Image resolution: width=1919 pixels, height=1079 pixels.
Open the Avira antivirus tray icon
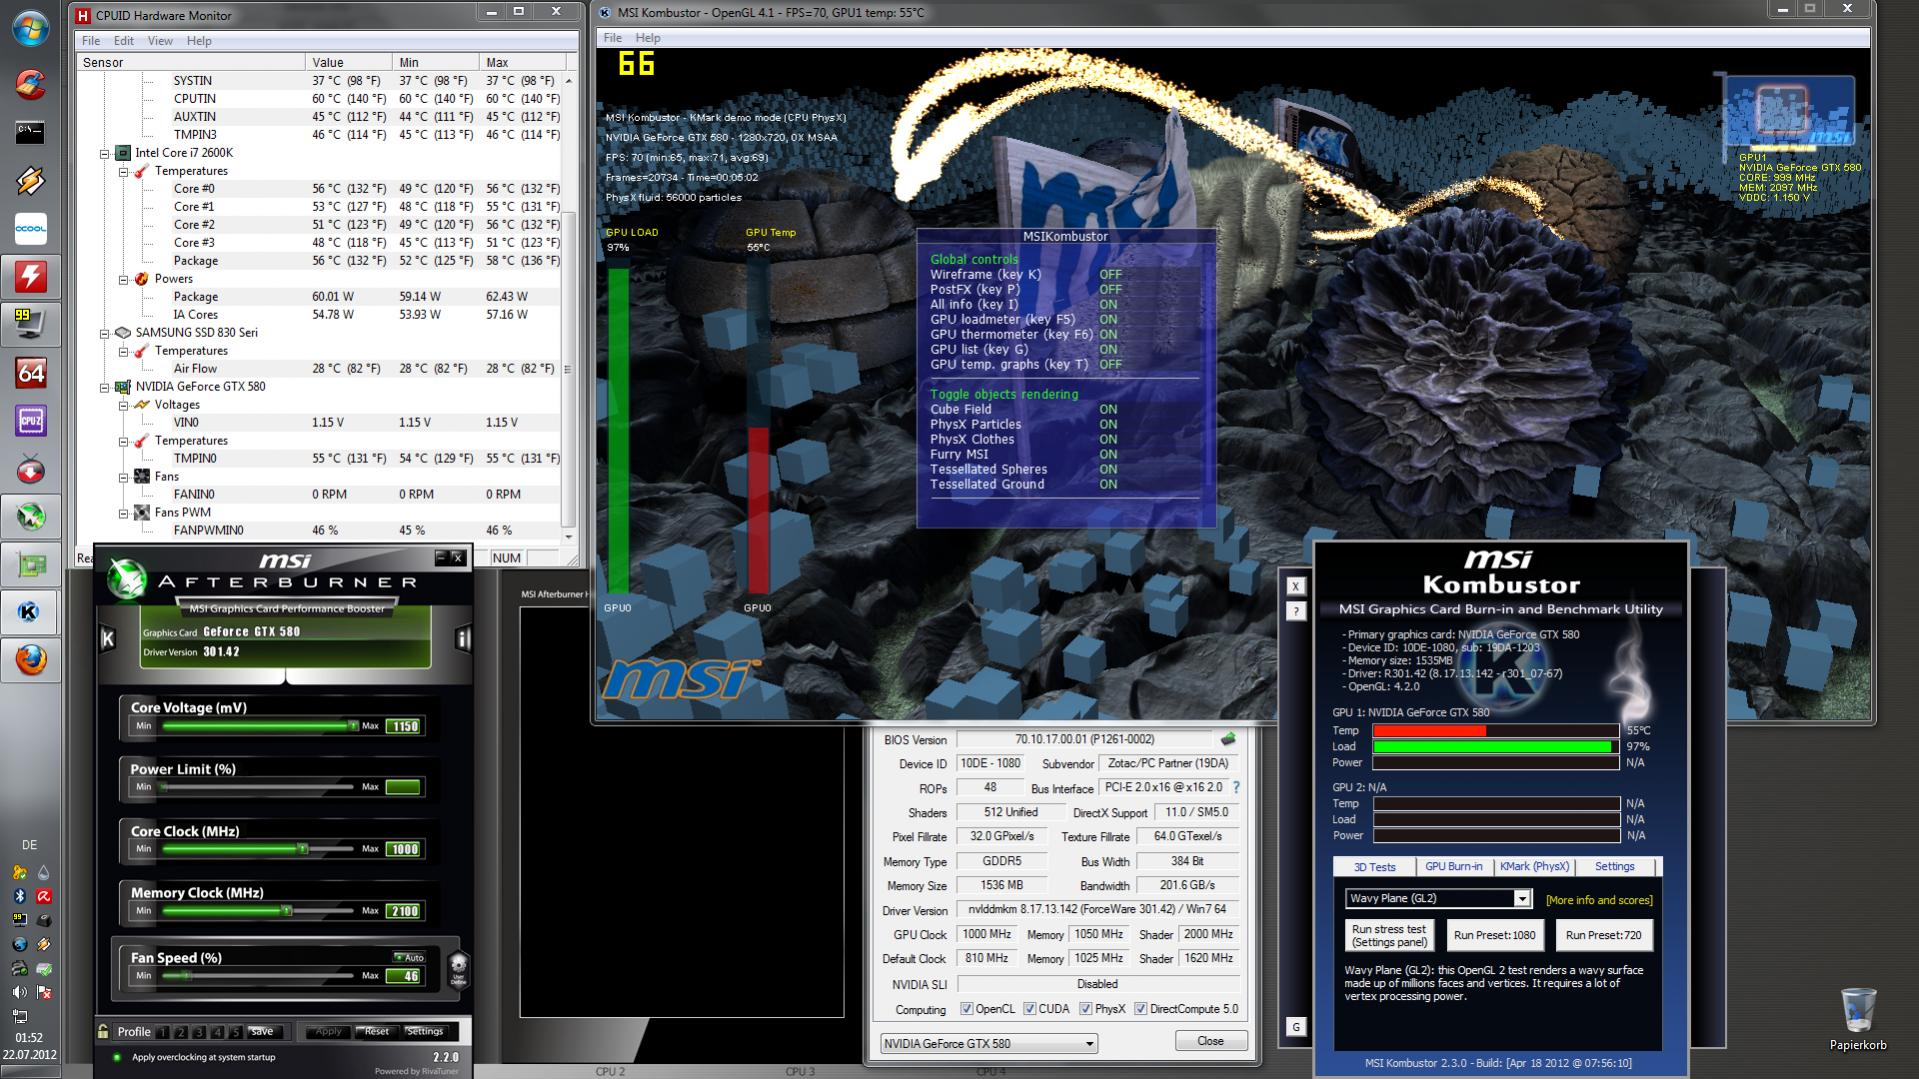[x=44, y=896]
